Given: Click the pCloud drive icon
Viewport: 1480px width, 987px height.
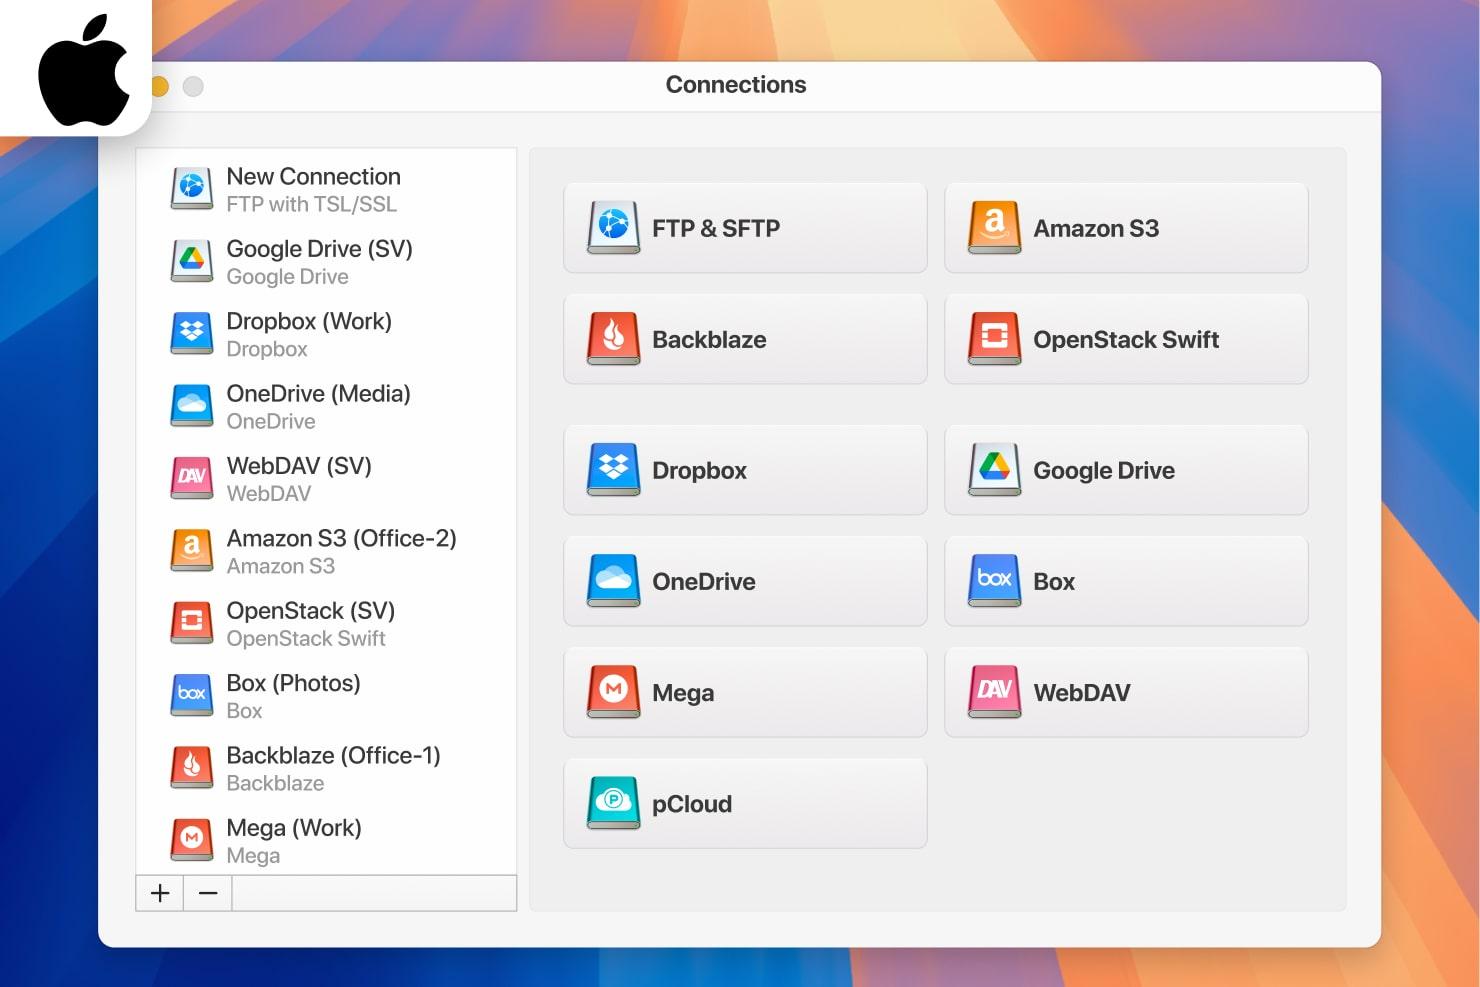Looking at the screenshot, I should pos(613,803).
